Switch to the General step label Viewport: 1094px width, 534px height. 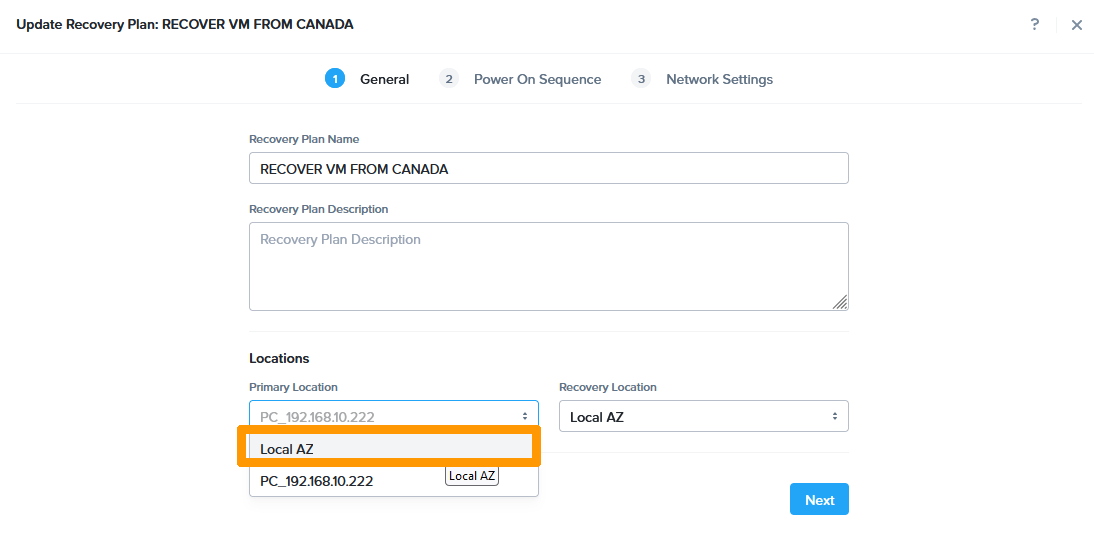click(384, 79)
